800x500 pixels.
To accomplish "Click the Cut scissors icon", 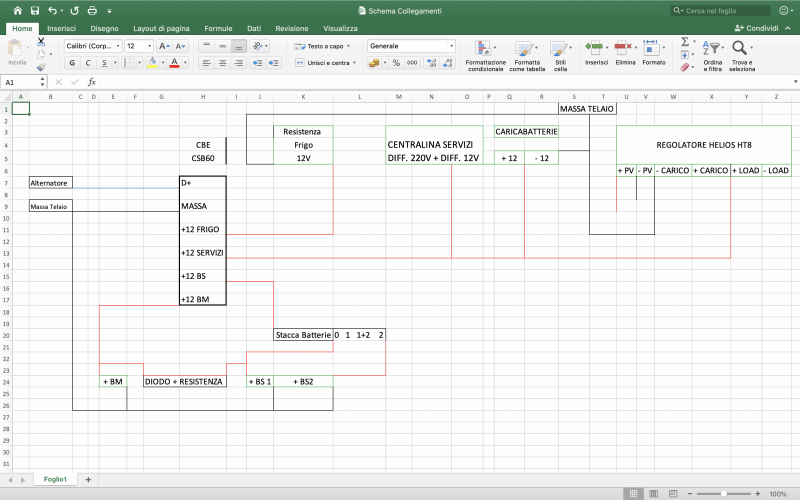I will coord(41,42).
